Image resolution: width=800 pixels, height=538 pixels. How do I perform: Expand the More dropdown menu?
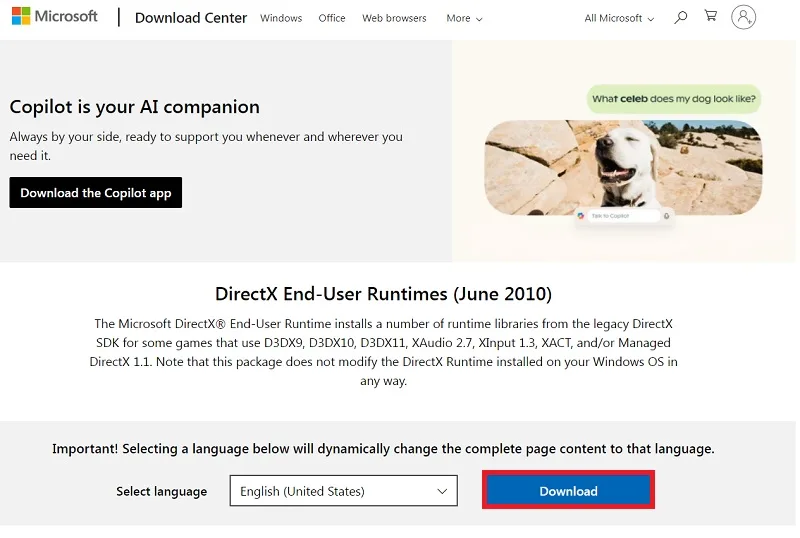point(464,18)
